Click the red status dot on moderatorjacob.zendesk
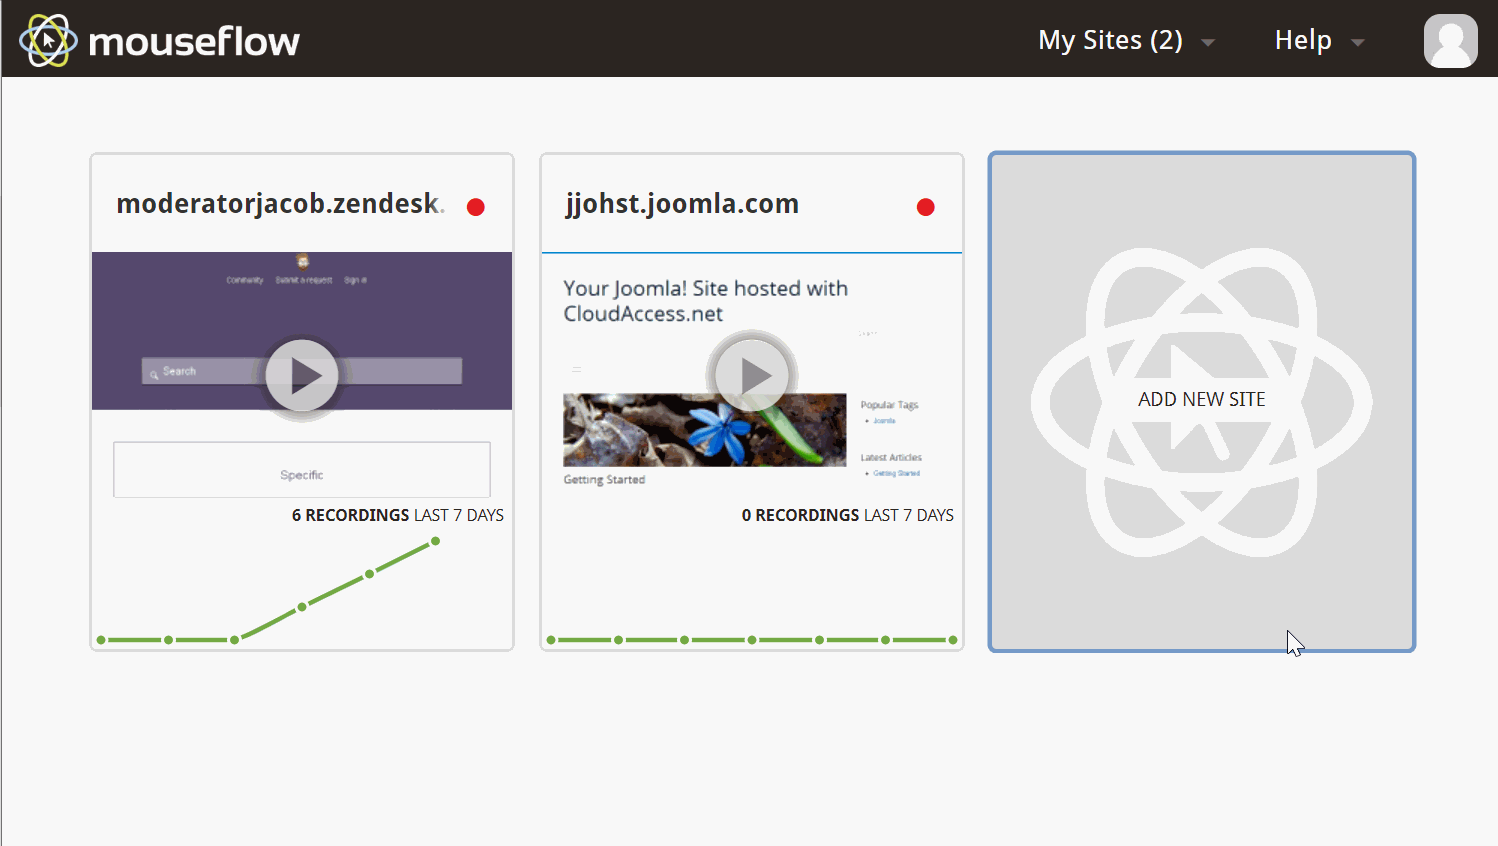This screenshot has width=1498, height=846. click(x=476, y=207)
